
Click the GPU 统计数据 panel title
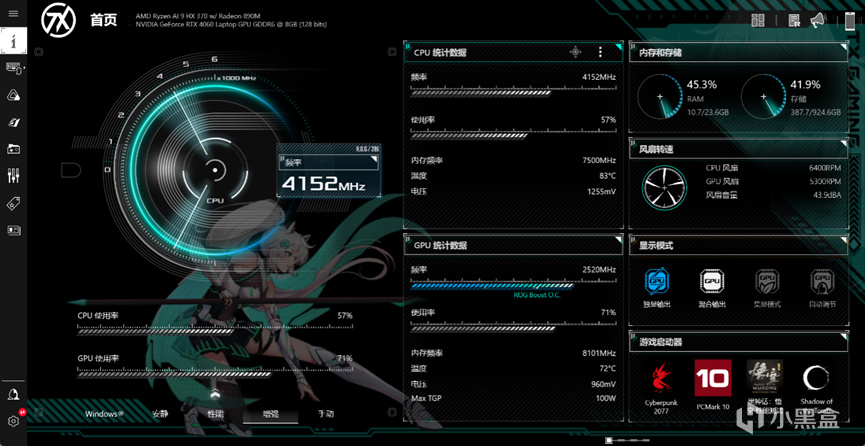[440, 246]
